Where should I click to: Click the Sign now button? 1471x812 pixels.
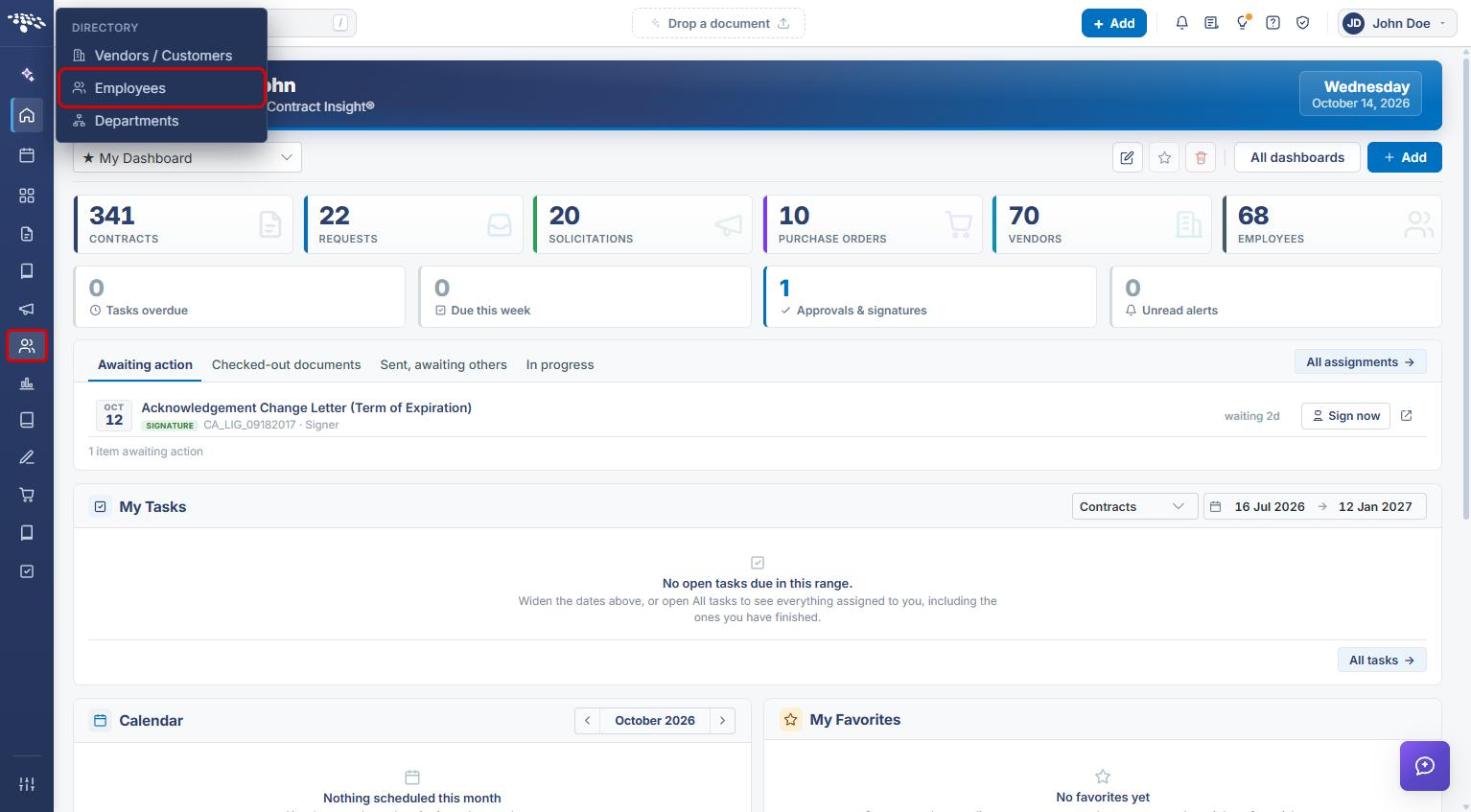tap(1346, 416)
